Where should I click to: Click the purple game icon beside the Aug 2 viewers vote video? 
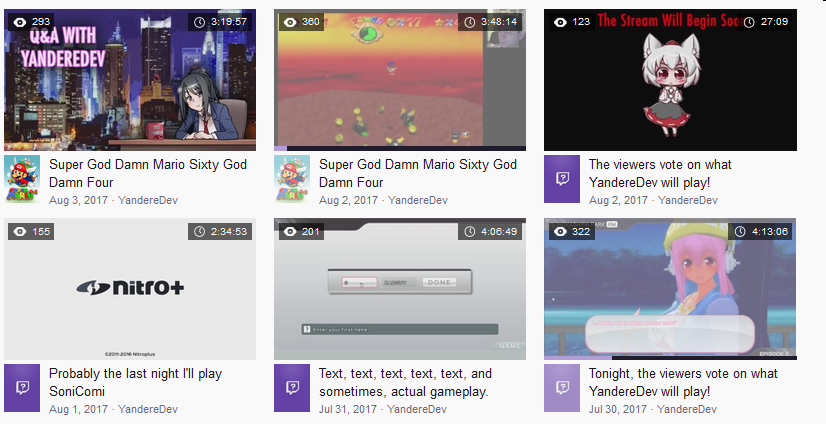pyautogui.click(x=562, y=179)
